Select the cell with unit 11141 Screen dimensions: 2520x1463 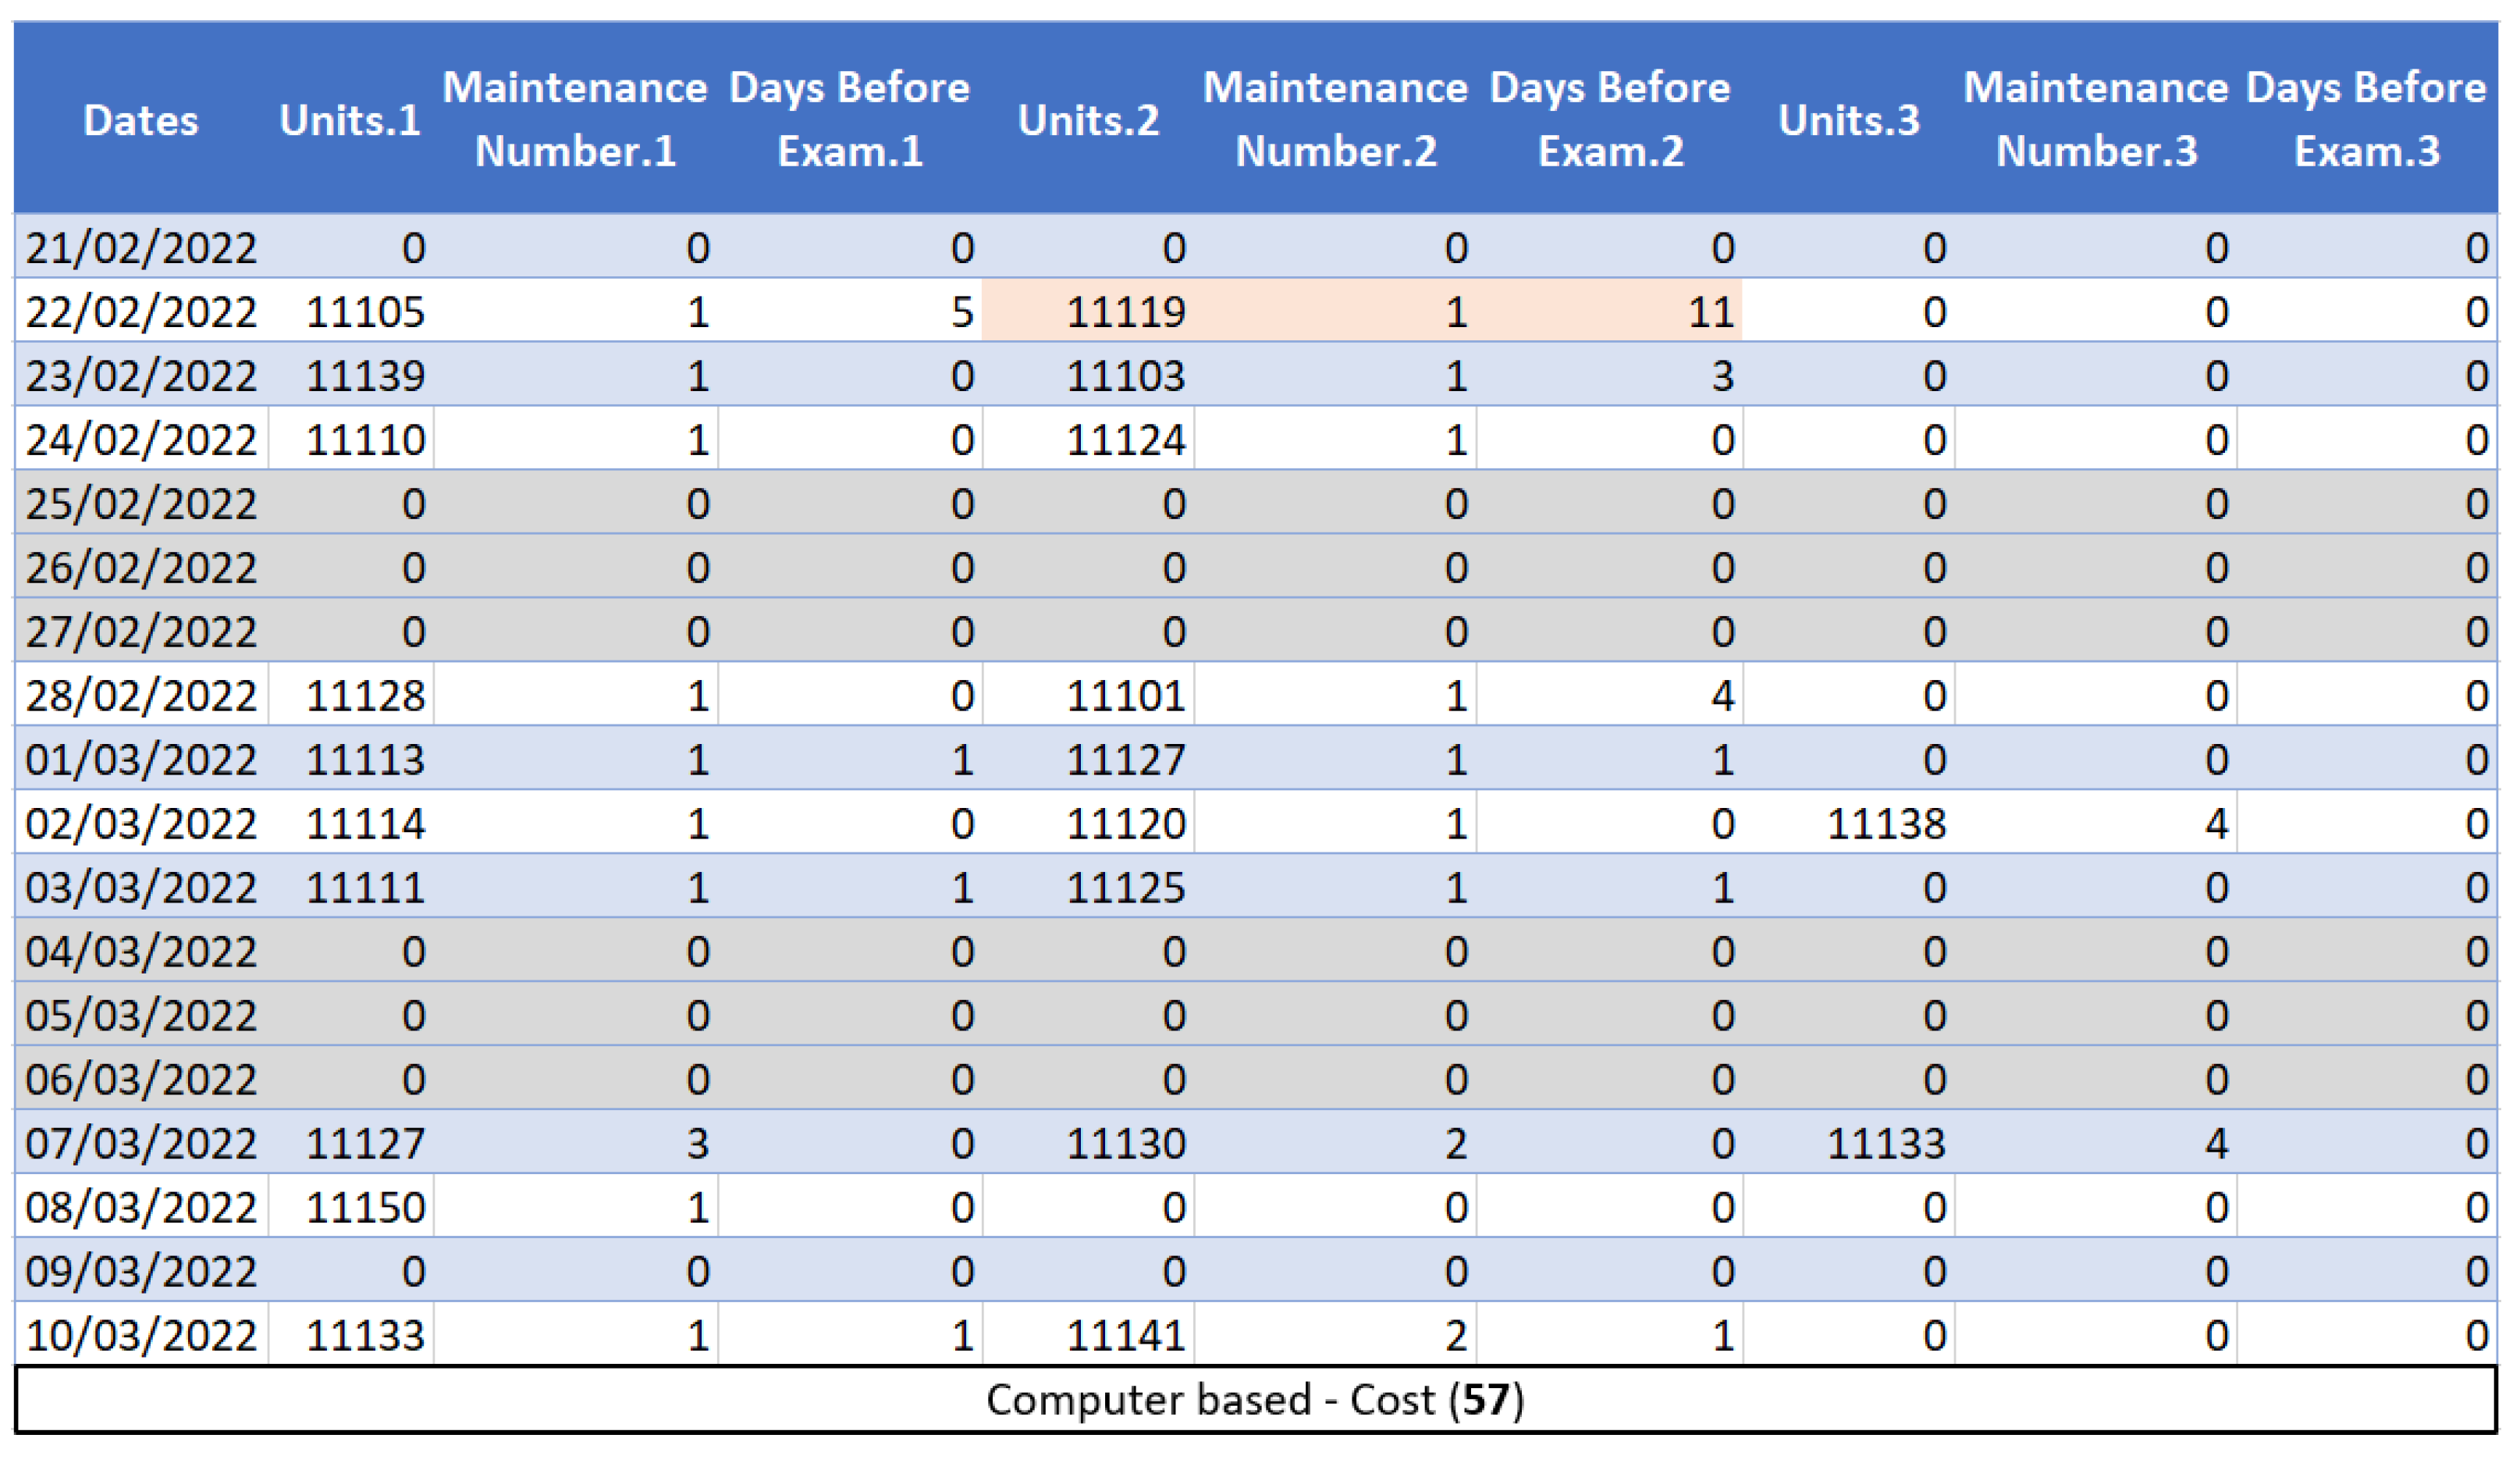(1125, 1335)
